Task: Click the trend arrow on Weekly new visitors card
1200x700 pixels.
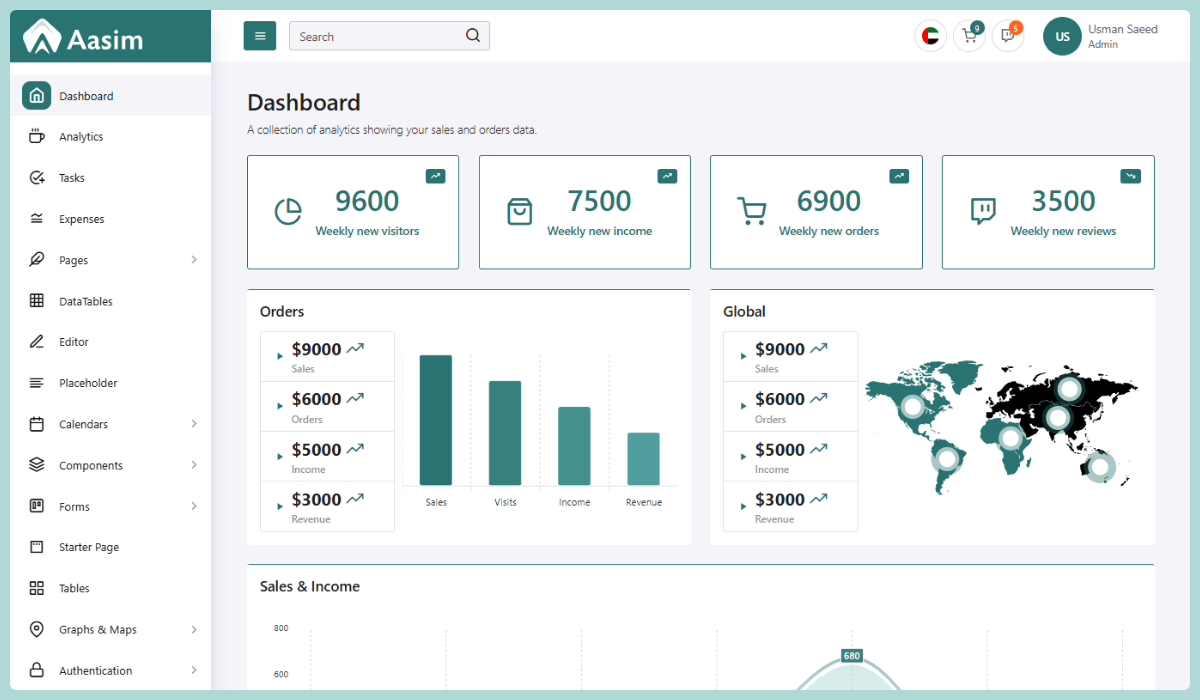Action: (435, 175)
